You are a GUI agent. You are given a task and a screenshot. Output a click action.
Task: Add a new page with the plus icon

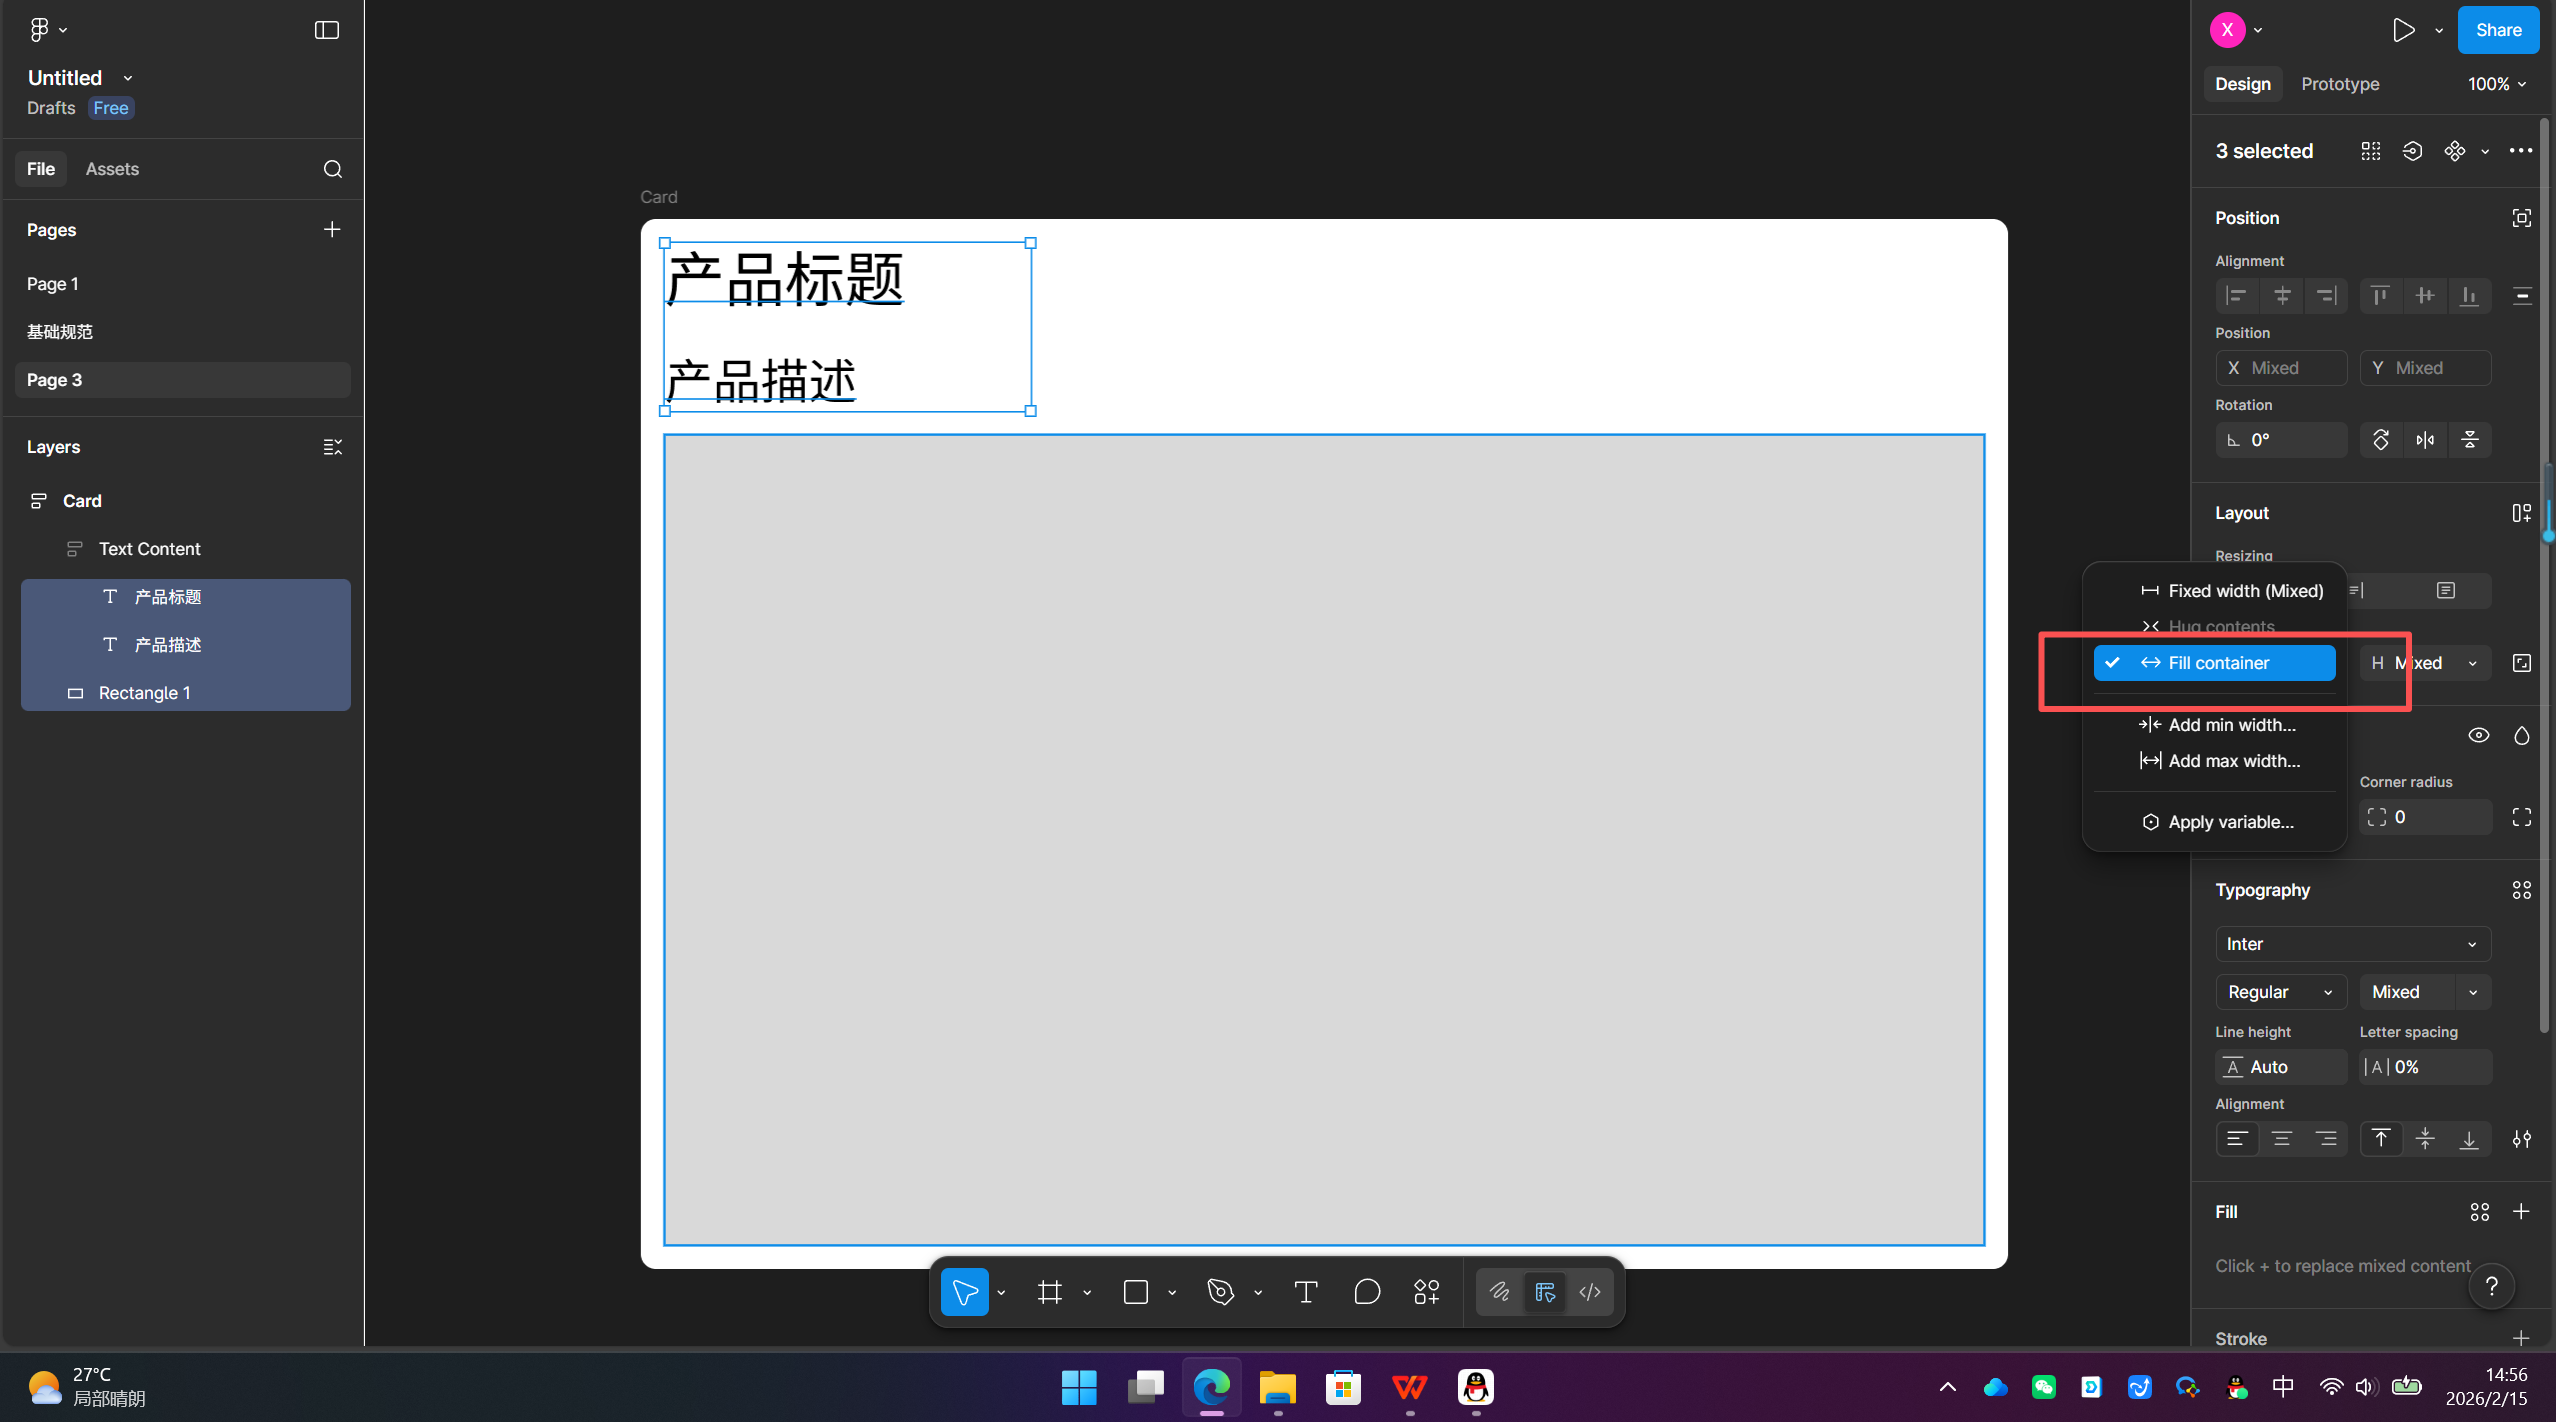point(331,229)
